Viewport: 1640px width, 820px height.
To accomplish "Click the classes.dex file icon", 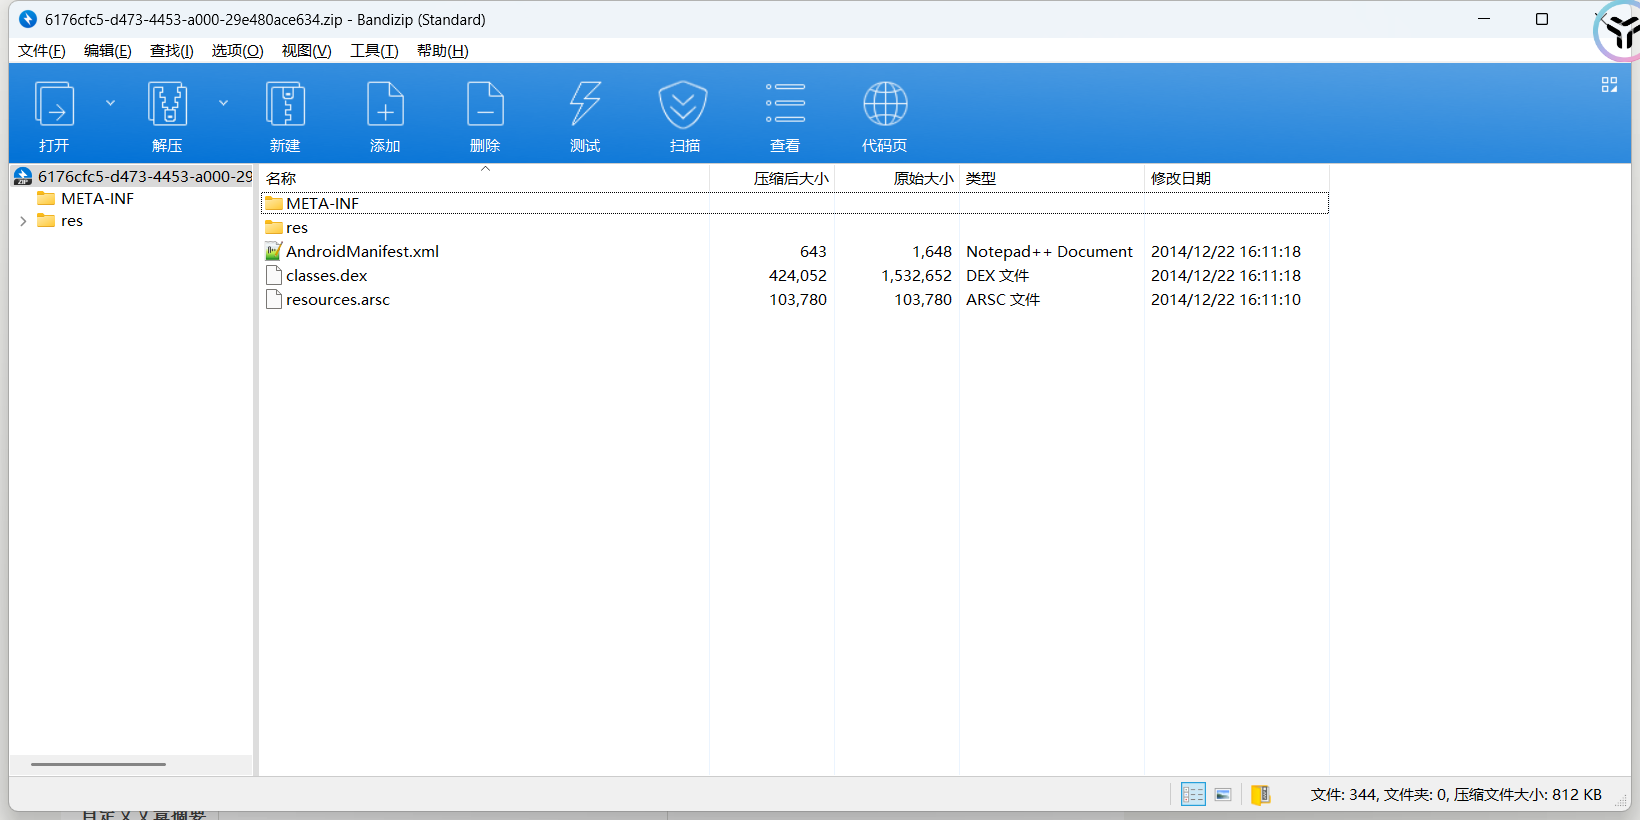I will click(x=273, y=275).
